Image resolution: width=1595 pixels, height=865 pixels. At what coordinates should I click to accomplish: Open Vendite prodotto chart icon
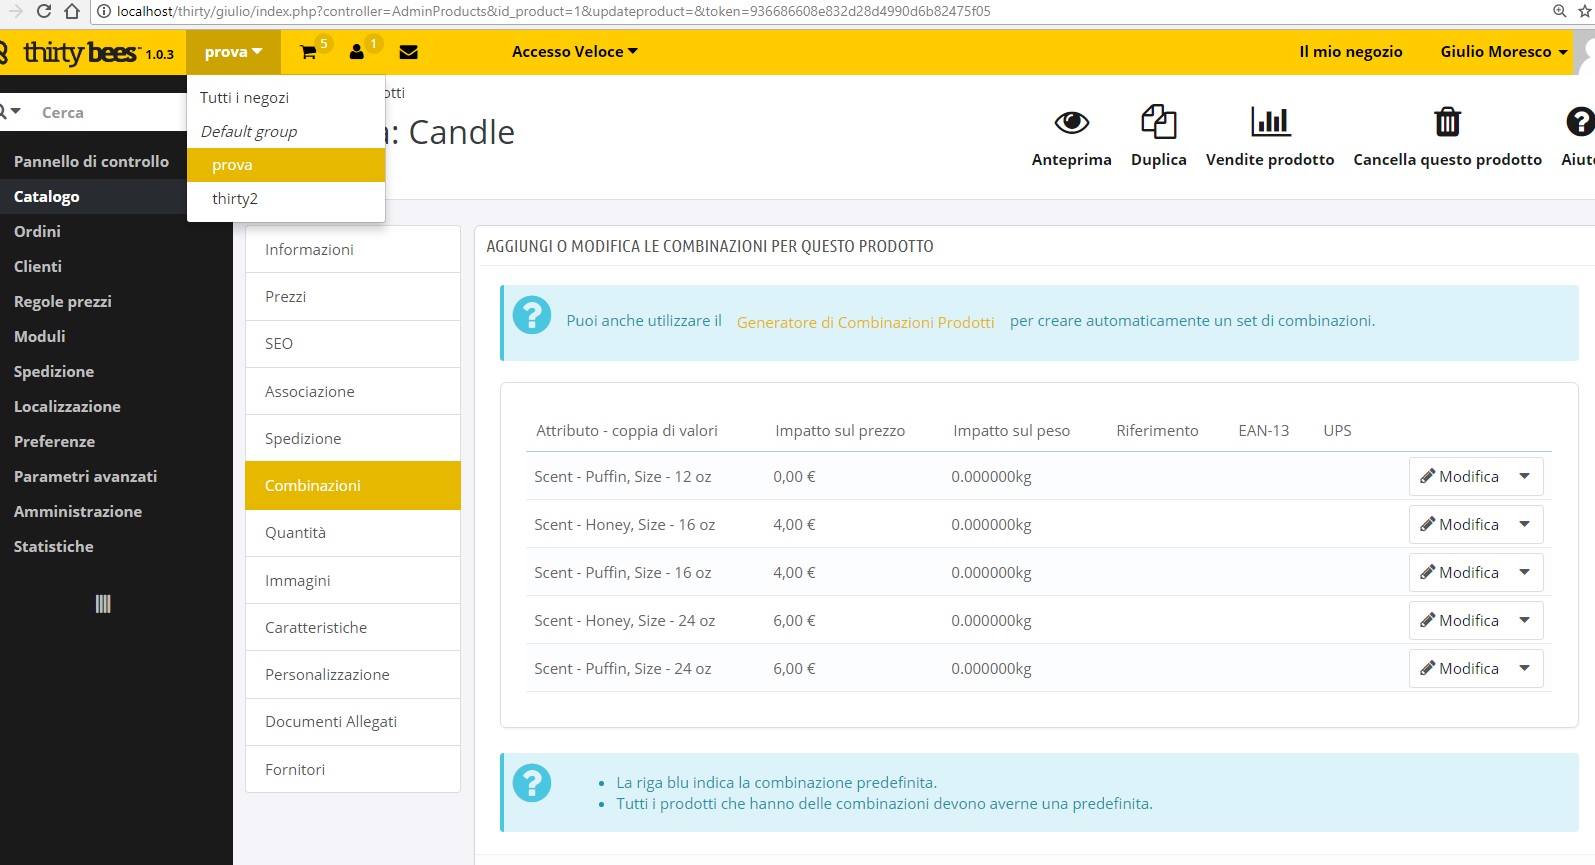(1270, 122)
